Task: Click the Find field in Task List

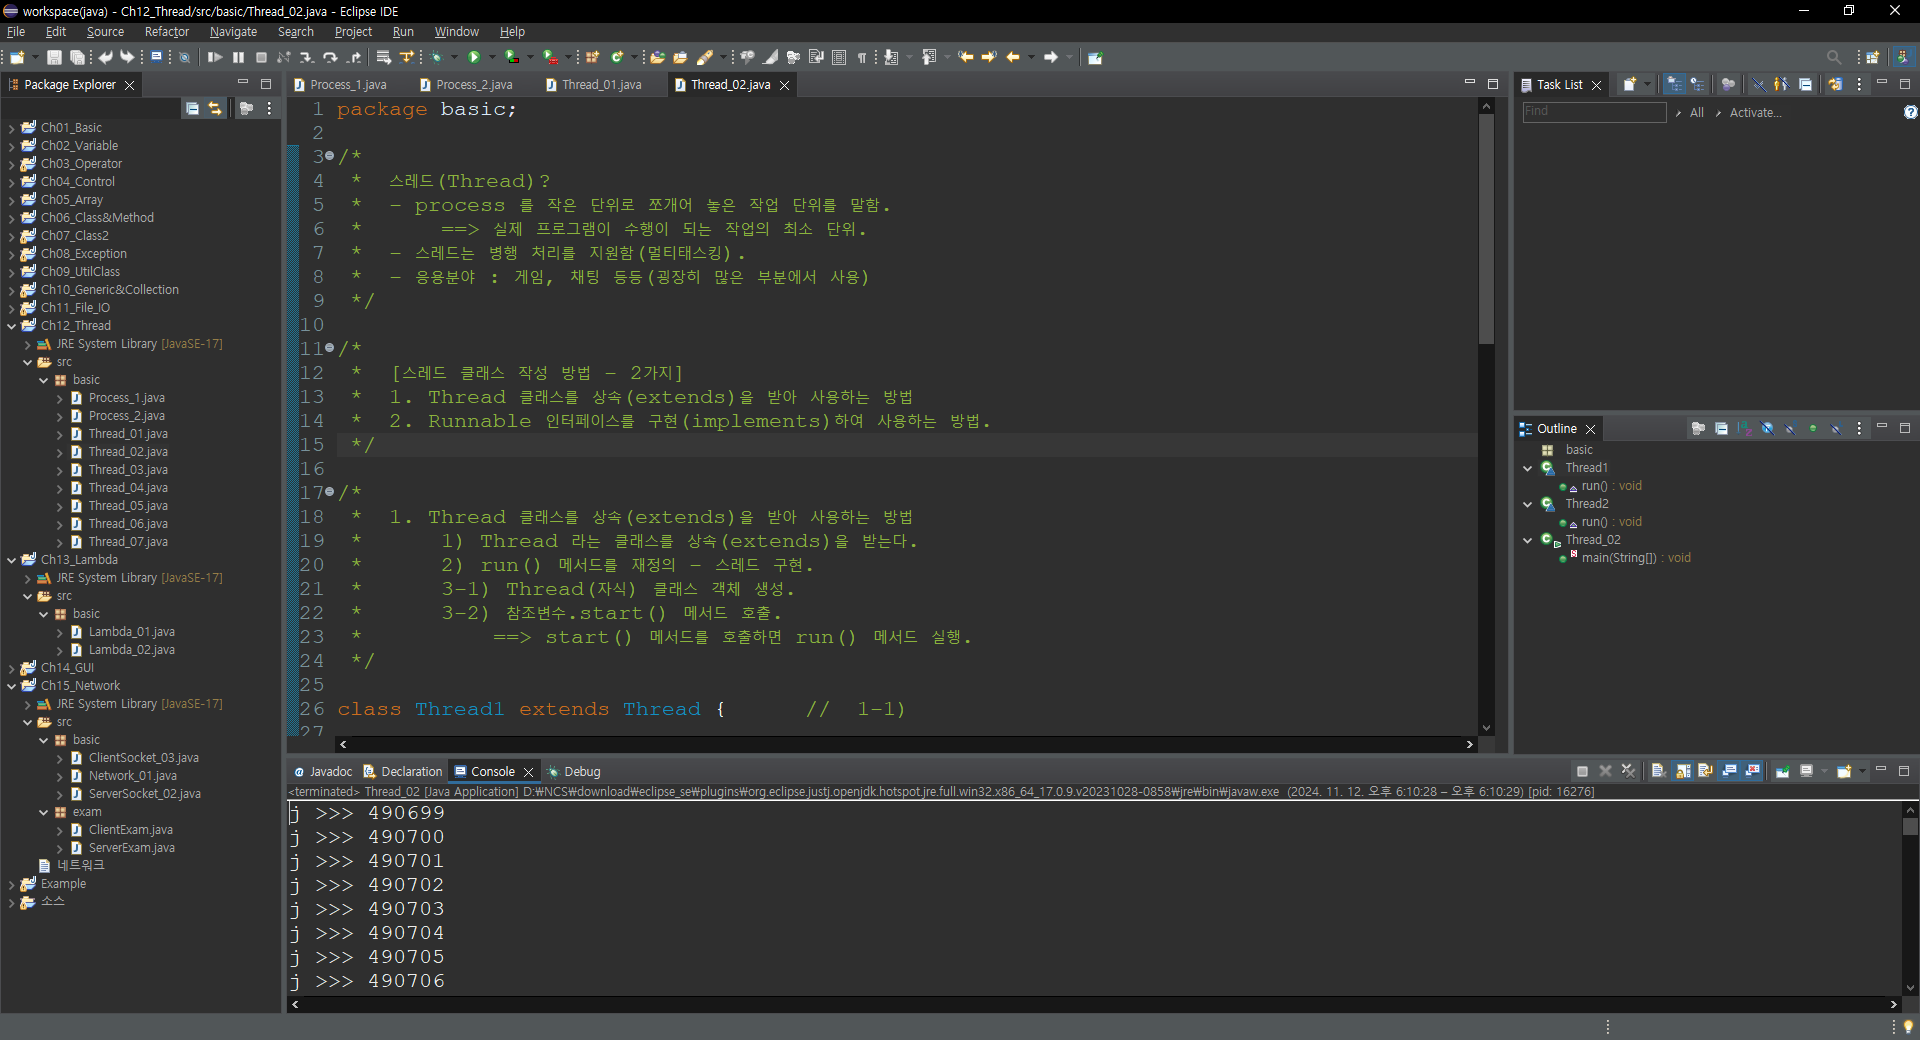Action: [1594, 112]
